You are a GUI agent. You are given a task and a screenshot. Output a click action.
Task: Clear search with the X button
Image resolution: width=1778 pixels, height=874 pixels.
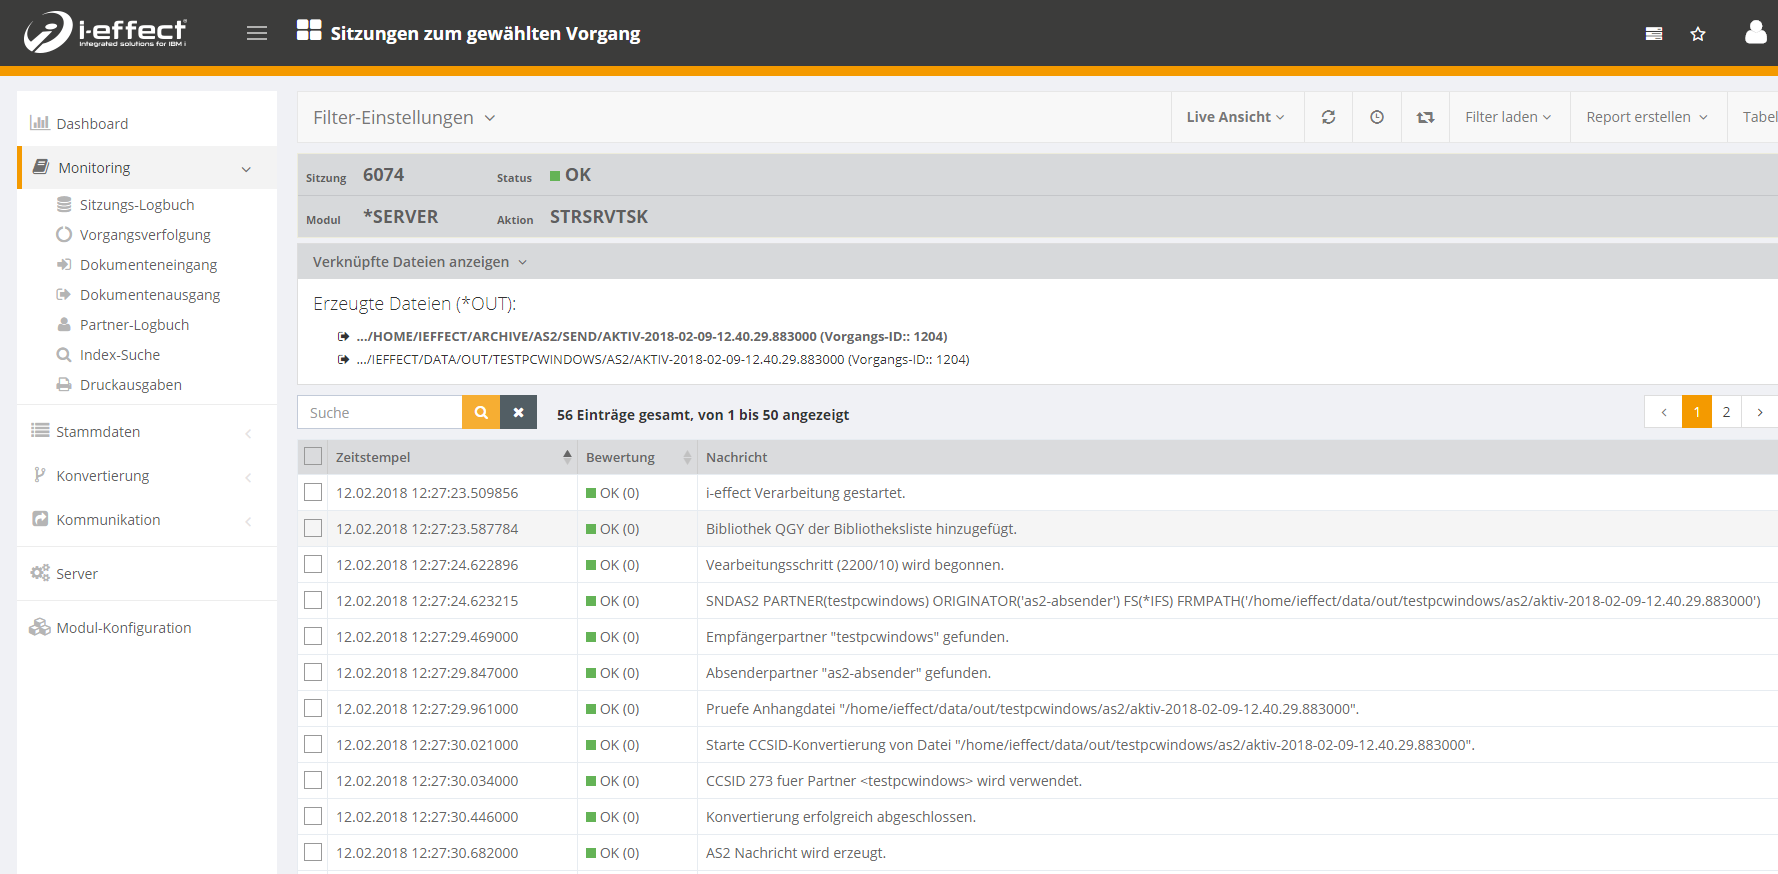[x=518, y=412]
